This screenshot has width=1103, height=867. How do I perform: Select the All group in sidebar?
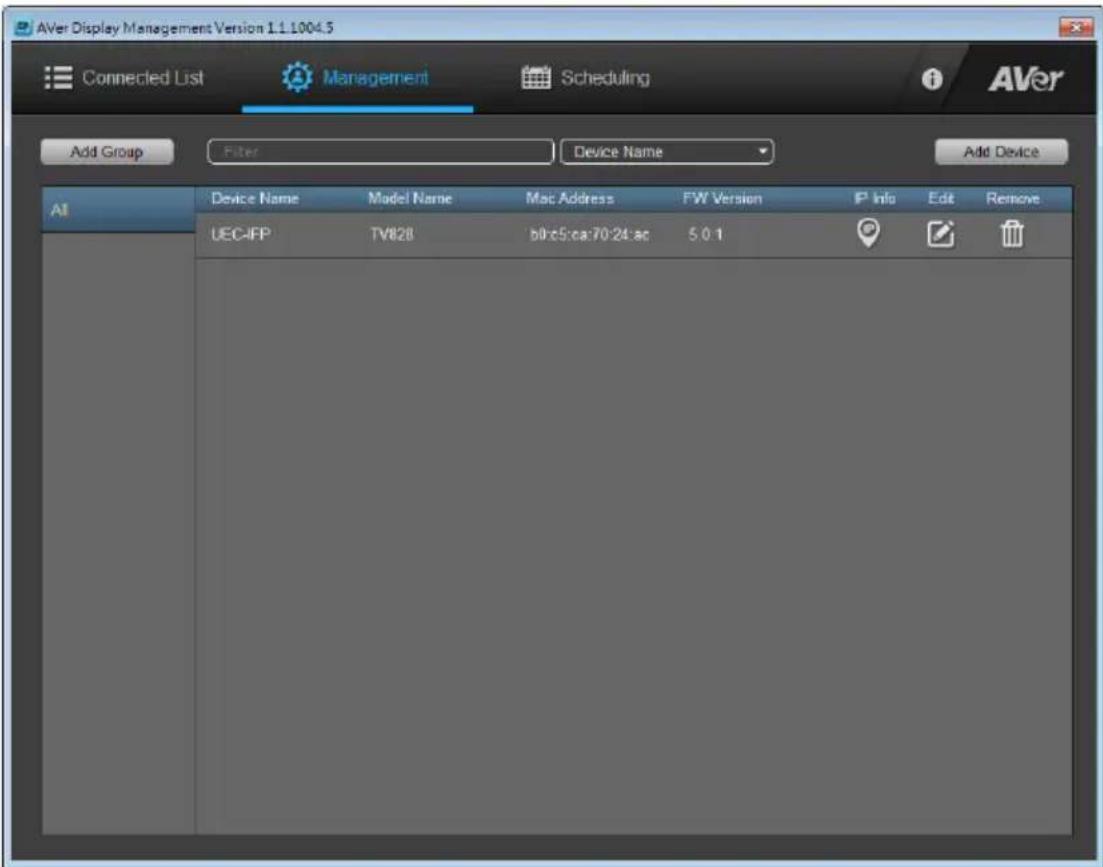(x=118, y=210)
